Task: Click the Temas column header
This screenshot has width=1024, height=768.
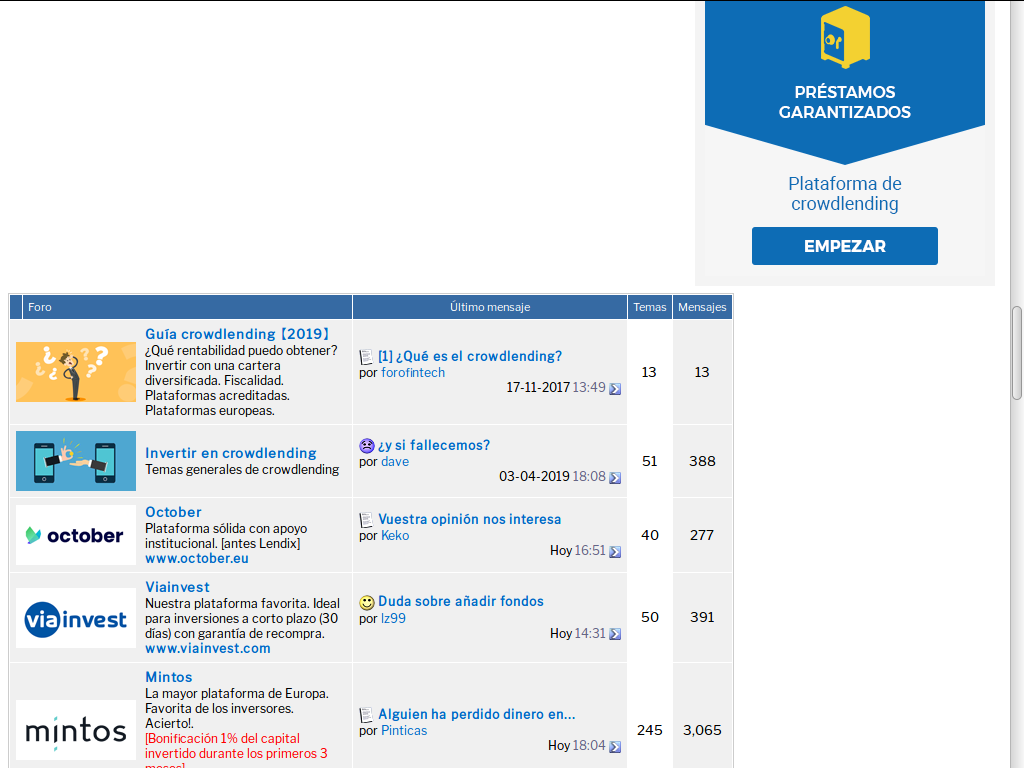Action: coord(650,307)
